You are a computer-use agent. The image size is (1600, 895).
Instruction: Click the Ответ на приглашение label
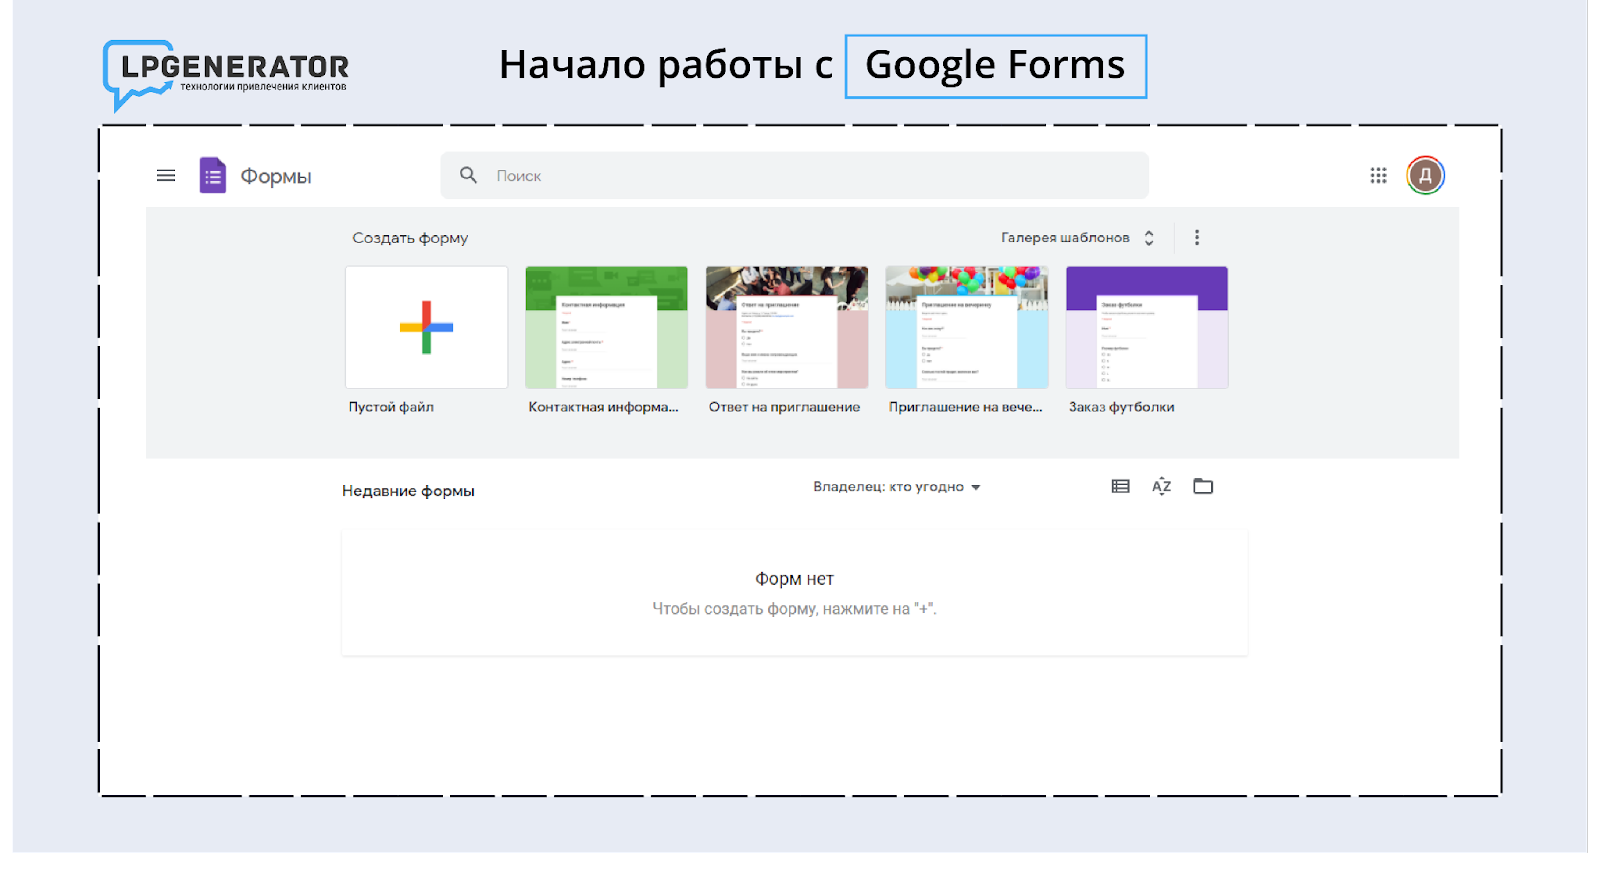(784, 407)
